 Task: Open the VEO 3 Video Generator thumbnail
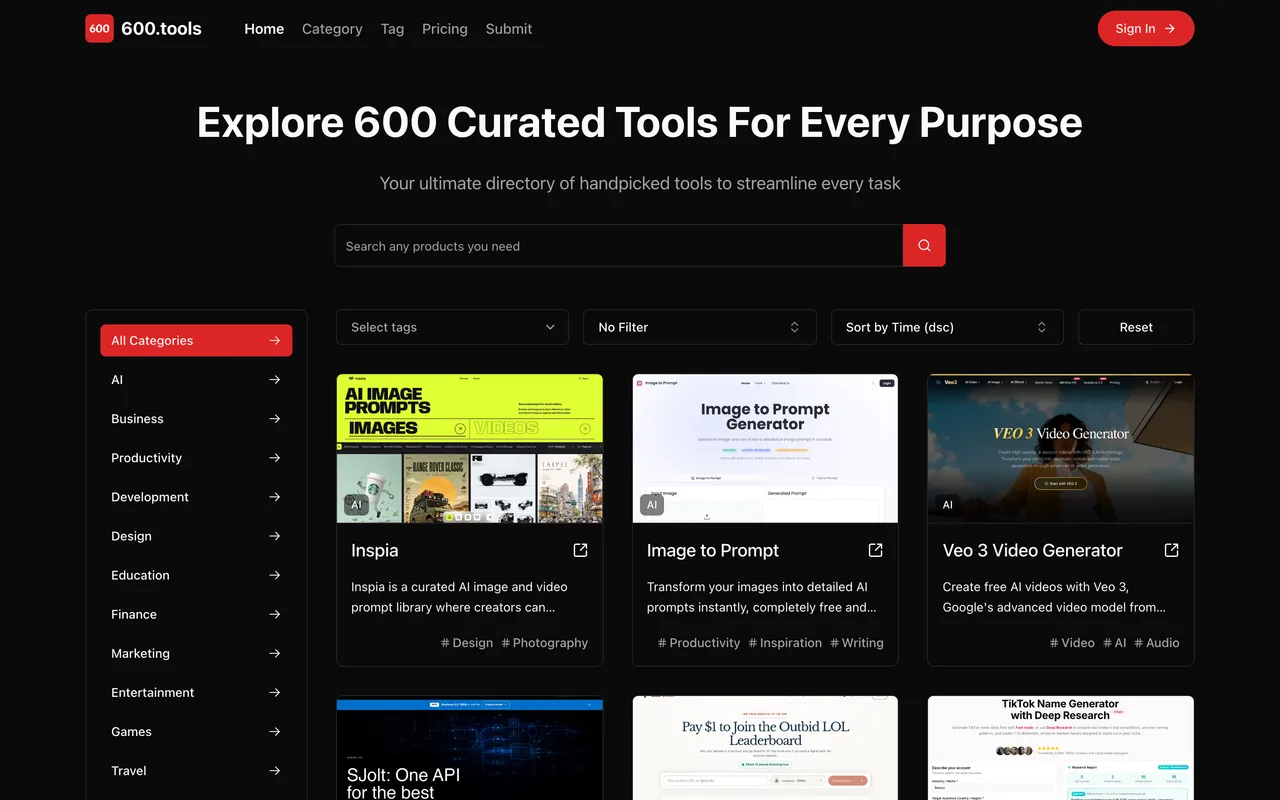pos(1061,449)
